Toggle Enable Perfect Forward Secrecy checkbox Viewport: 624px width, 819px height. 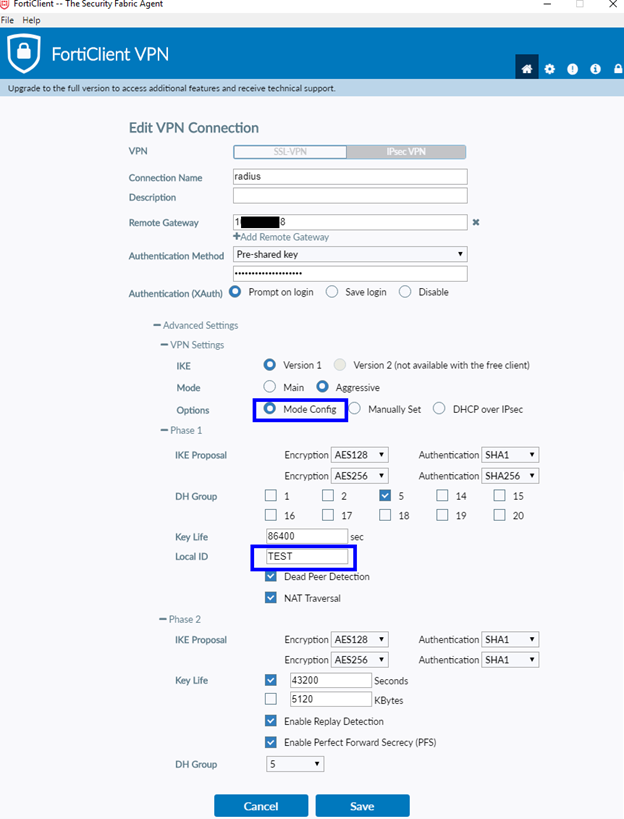(x=270, y=742)
